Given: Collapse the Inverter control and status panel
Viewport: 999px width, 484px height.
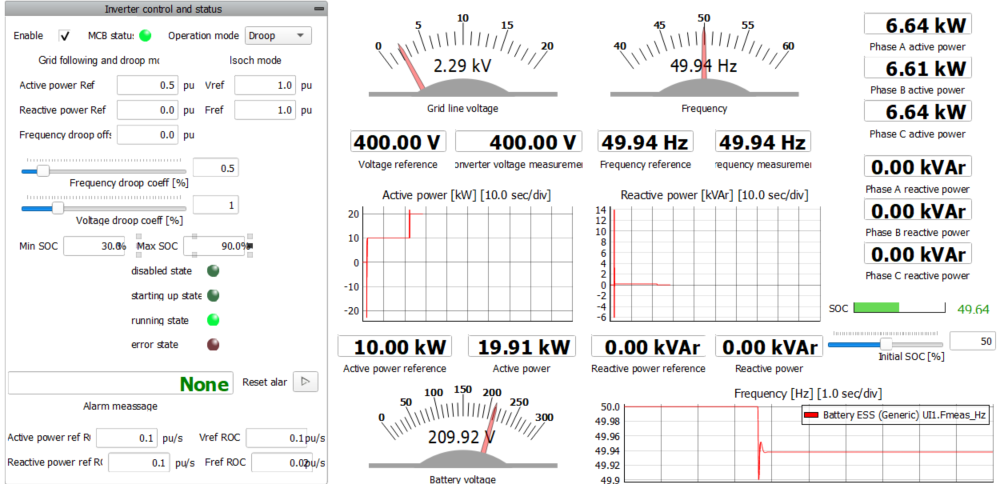Looking at the screenshot, I should (318, 9).
